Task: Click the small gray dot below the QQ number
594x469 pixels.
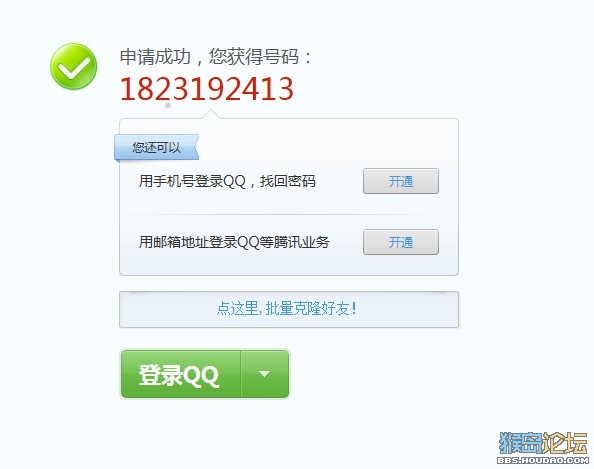Action: [168, 105]
